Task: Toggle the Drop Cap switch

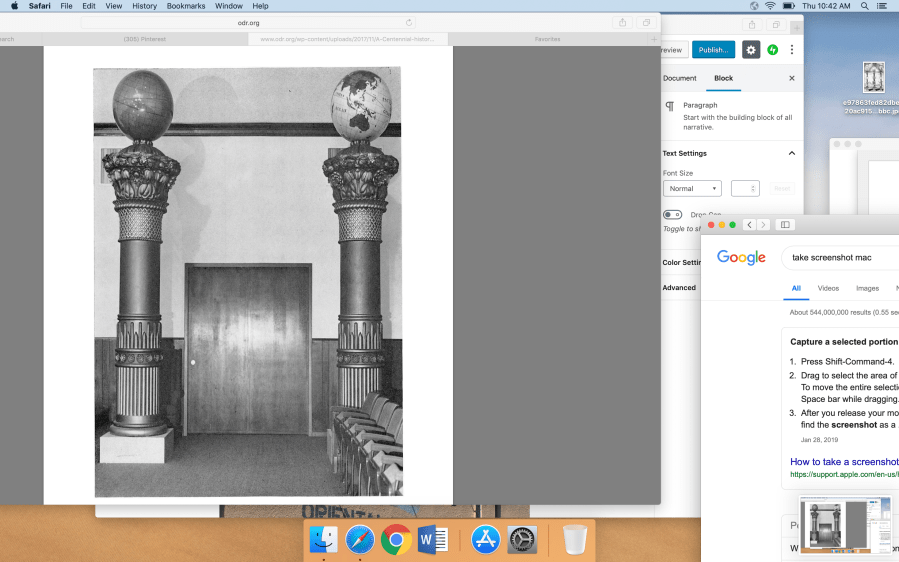Action: (673, 215)
